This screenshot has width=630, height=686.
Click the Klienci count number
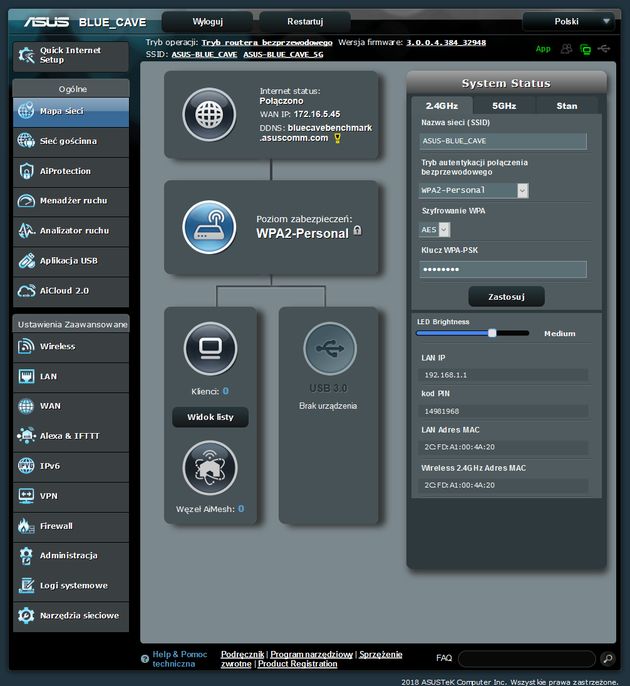(x=226, y=391)
